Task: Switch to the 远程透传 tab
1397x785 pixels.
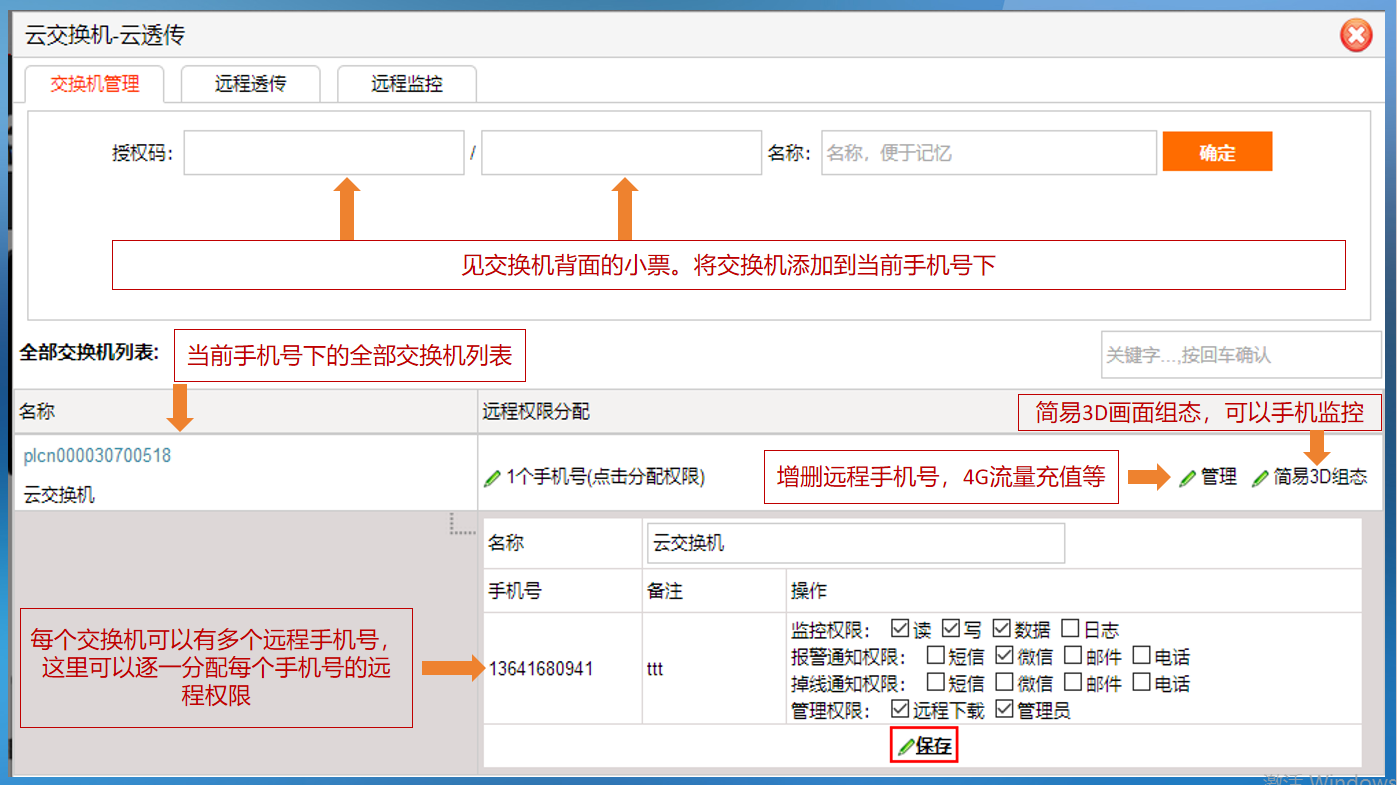Action: [x=250, y=84]
